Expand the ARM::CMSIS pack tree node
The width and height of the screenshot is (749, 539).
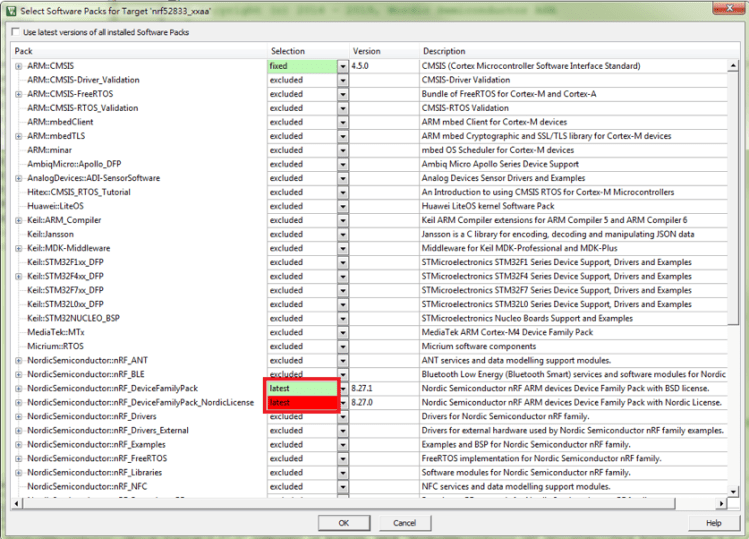point(18,66)
